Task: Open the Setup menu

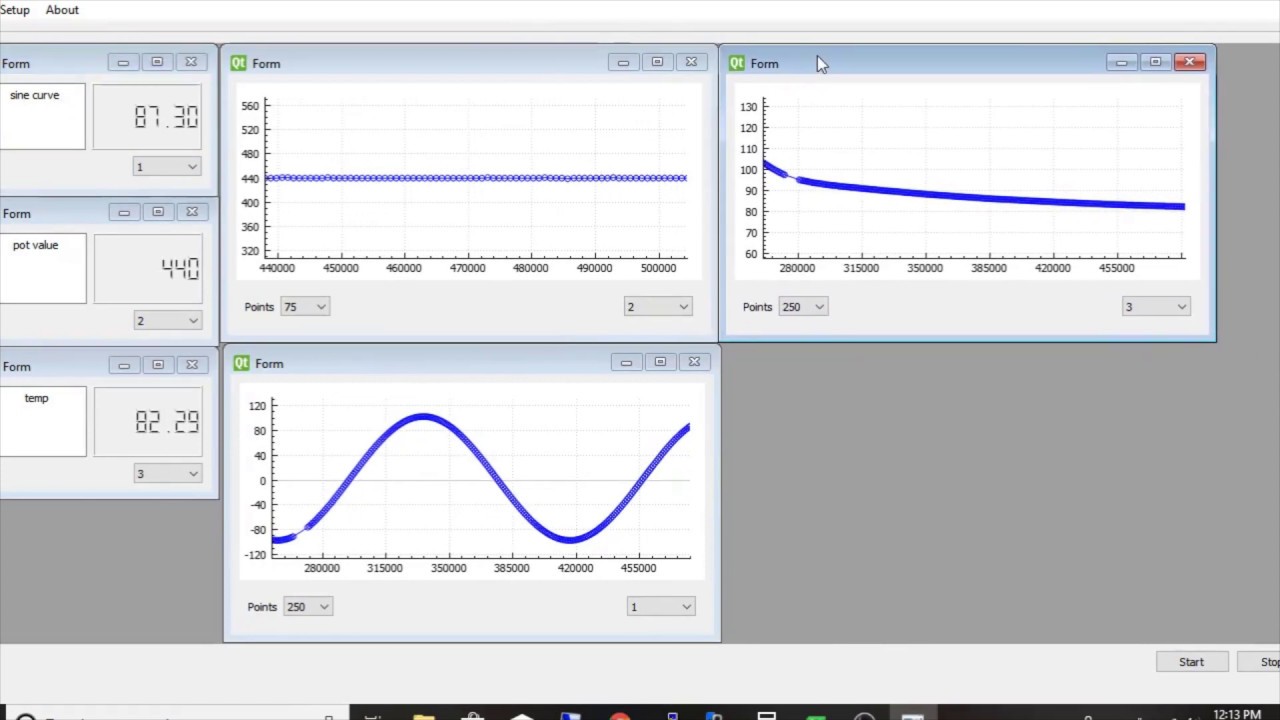Action: 14,10
